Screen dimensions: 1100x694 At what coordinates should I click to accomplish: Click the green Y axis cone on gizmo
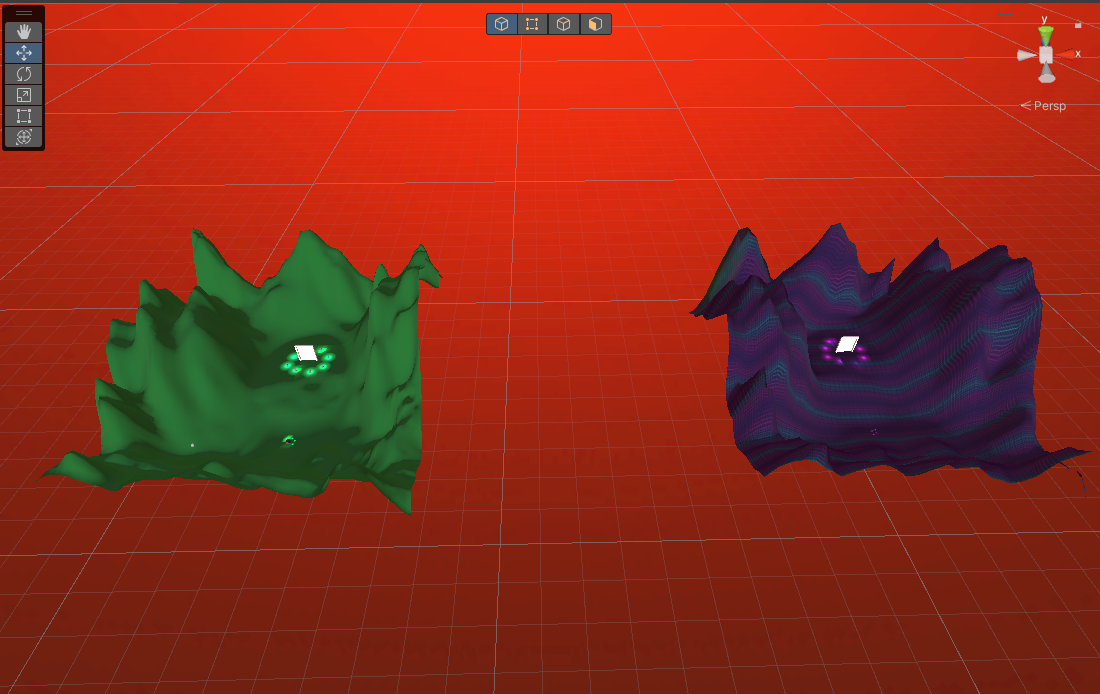tap(1045, 35)
